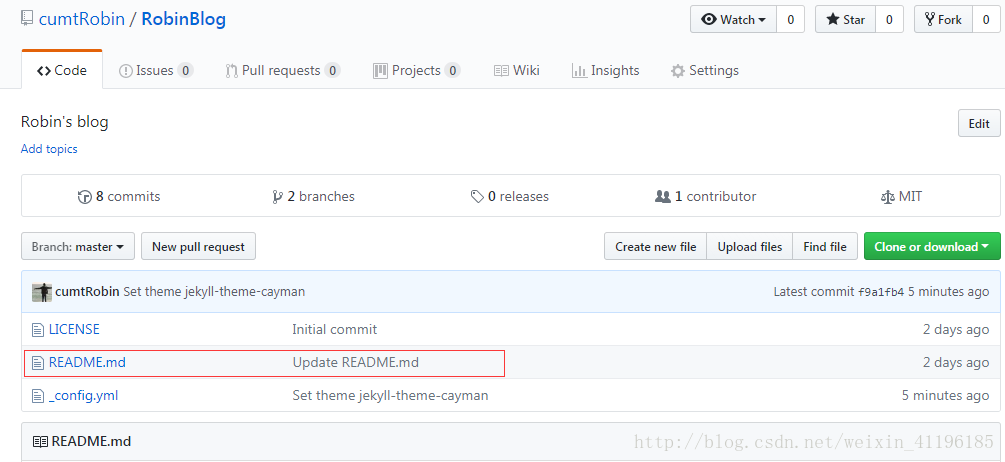Switch to the Issues tab
The height and width of the screenshot is (462, 1005).
coord(156,70)
